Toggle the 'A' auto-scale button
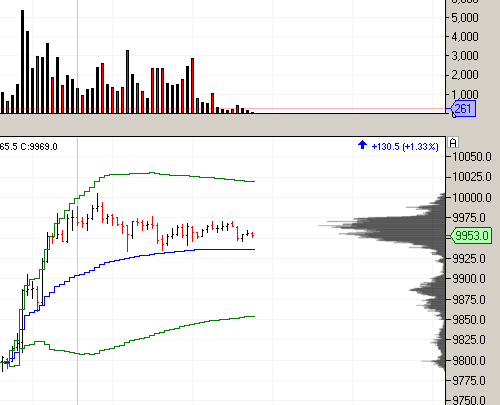500x405 pixels. 453,143
